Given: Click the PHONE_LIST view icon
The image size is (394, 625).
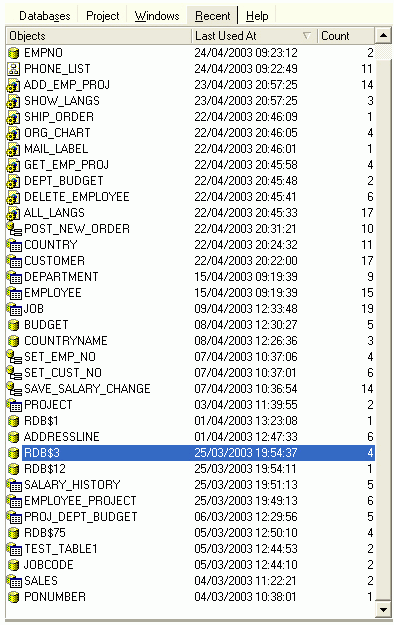Looking at the screenshot, I should (x=14, y=69).
